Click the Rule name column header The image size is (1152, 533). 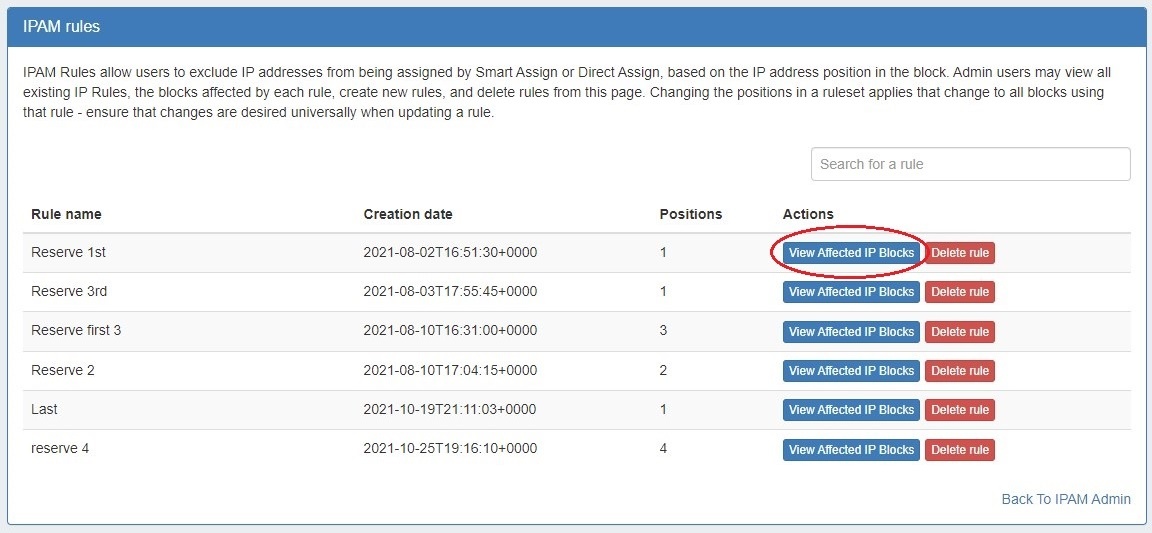66,214
